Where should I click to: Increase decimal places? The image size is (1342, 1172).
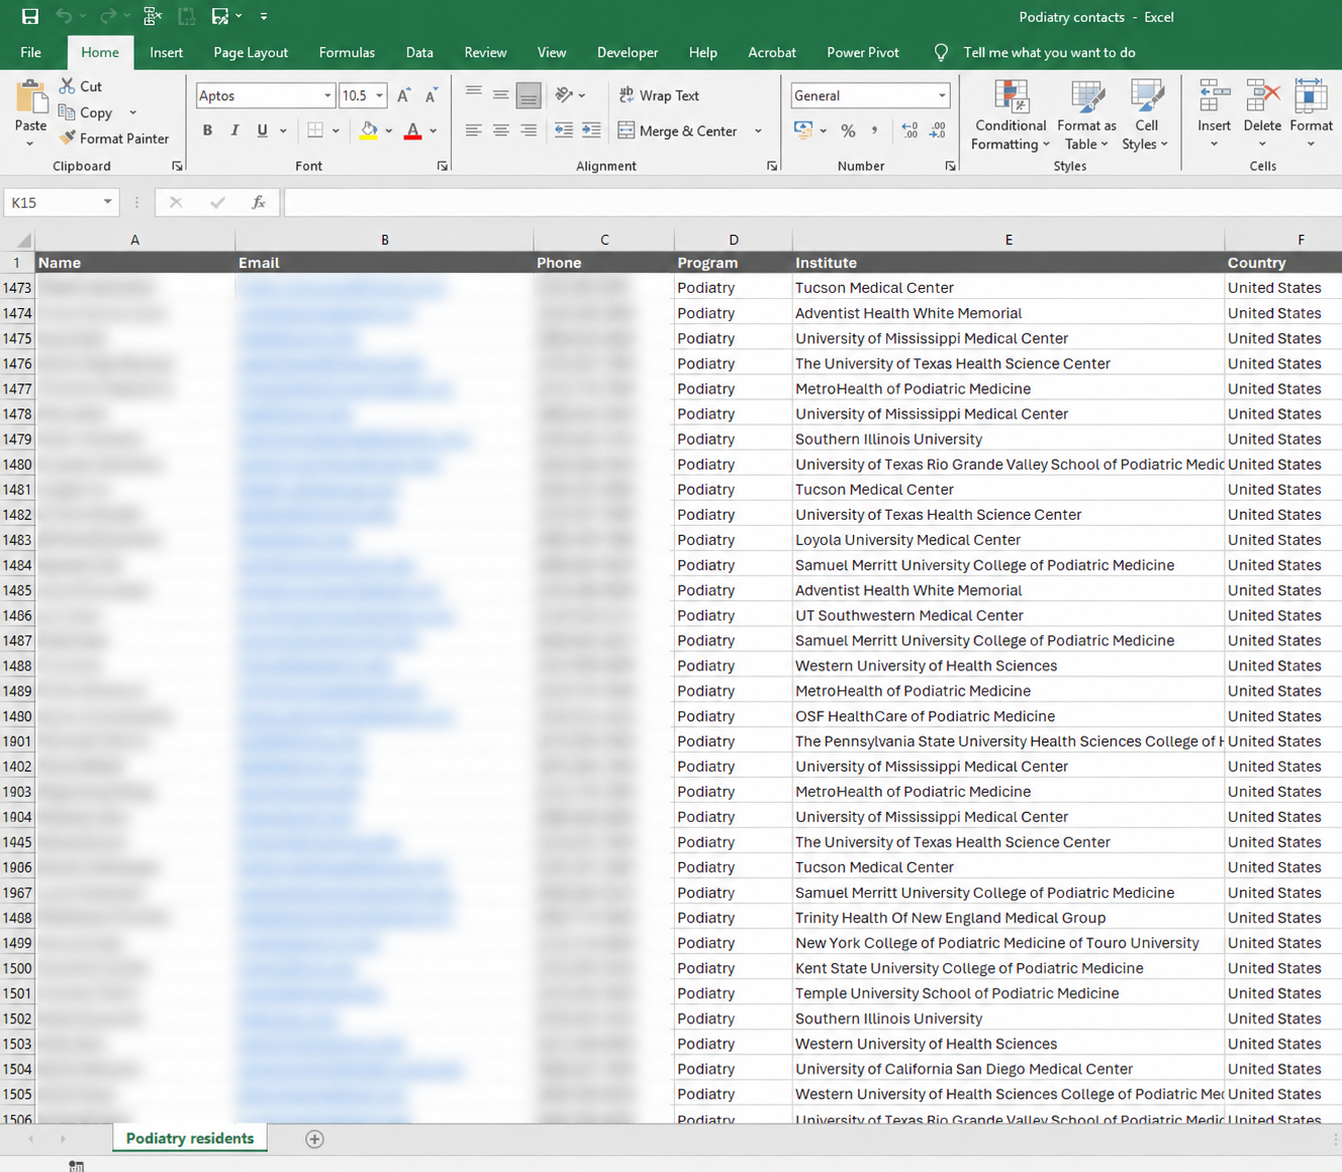coord(909,130)
